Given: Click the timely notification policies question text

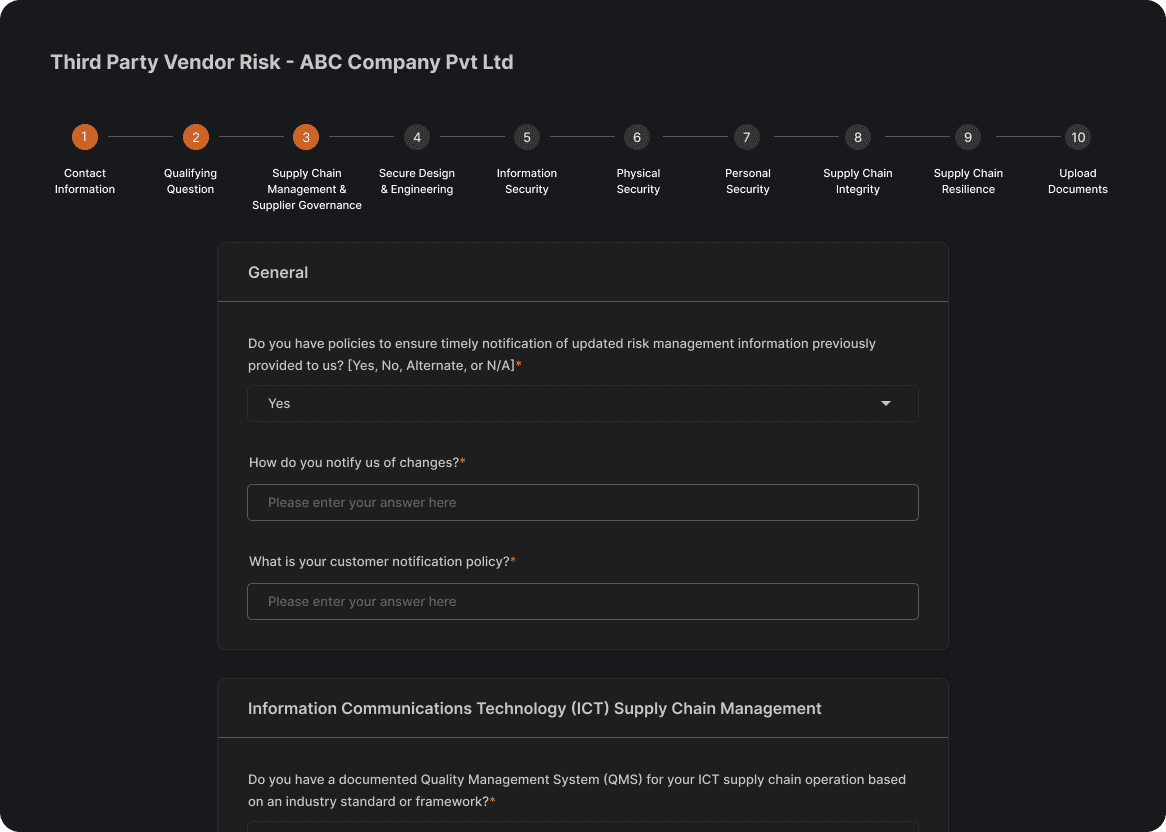Looking at the screenshot, I should tap(562, 355).
